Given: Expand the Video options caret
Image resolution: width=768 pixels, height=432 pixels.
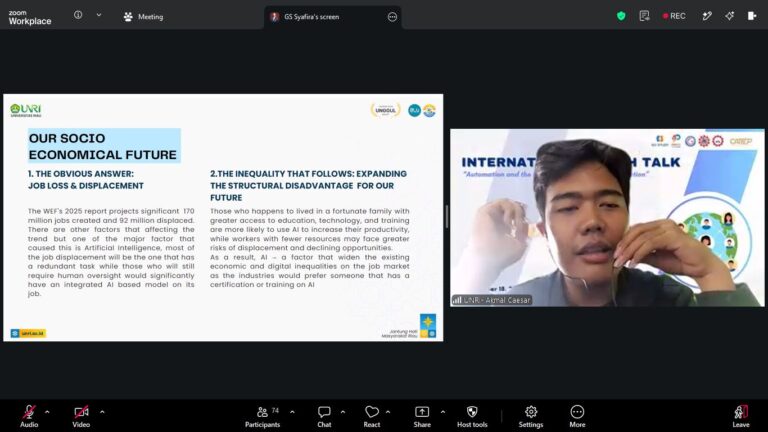Looking at the screenshot, I should click(x=102, y=412).
